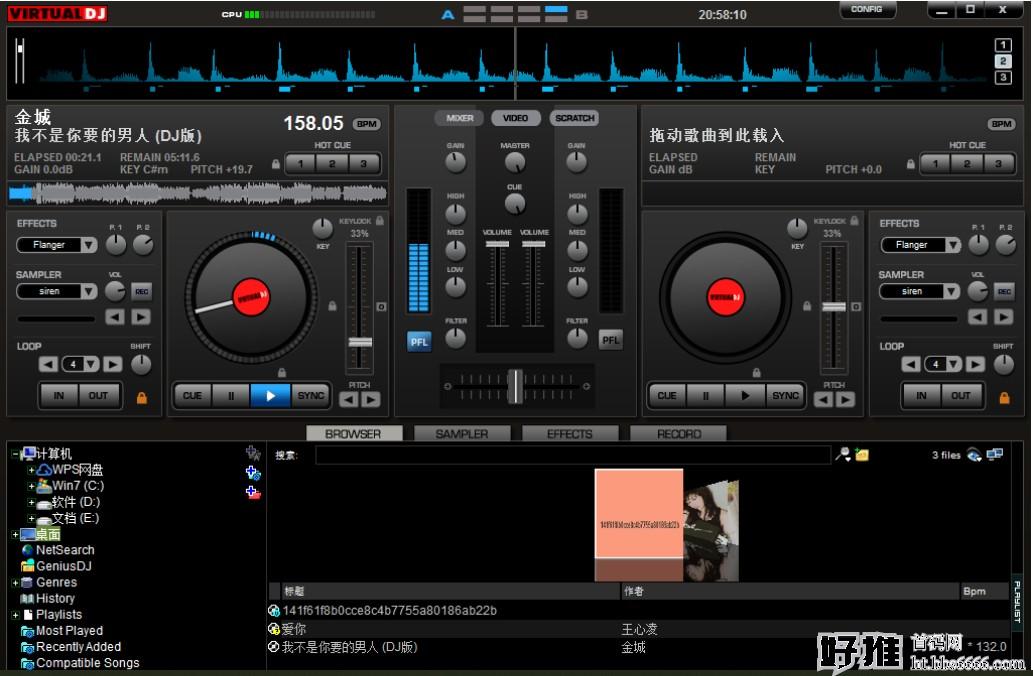Click the left deck BPM button
The width and height of the screenshot is (1033, 676).
[367, 124]
